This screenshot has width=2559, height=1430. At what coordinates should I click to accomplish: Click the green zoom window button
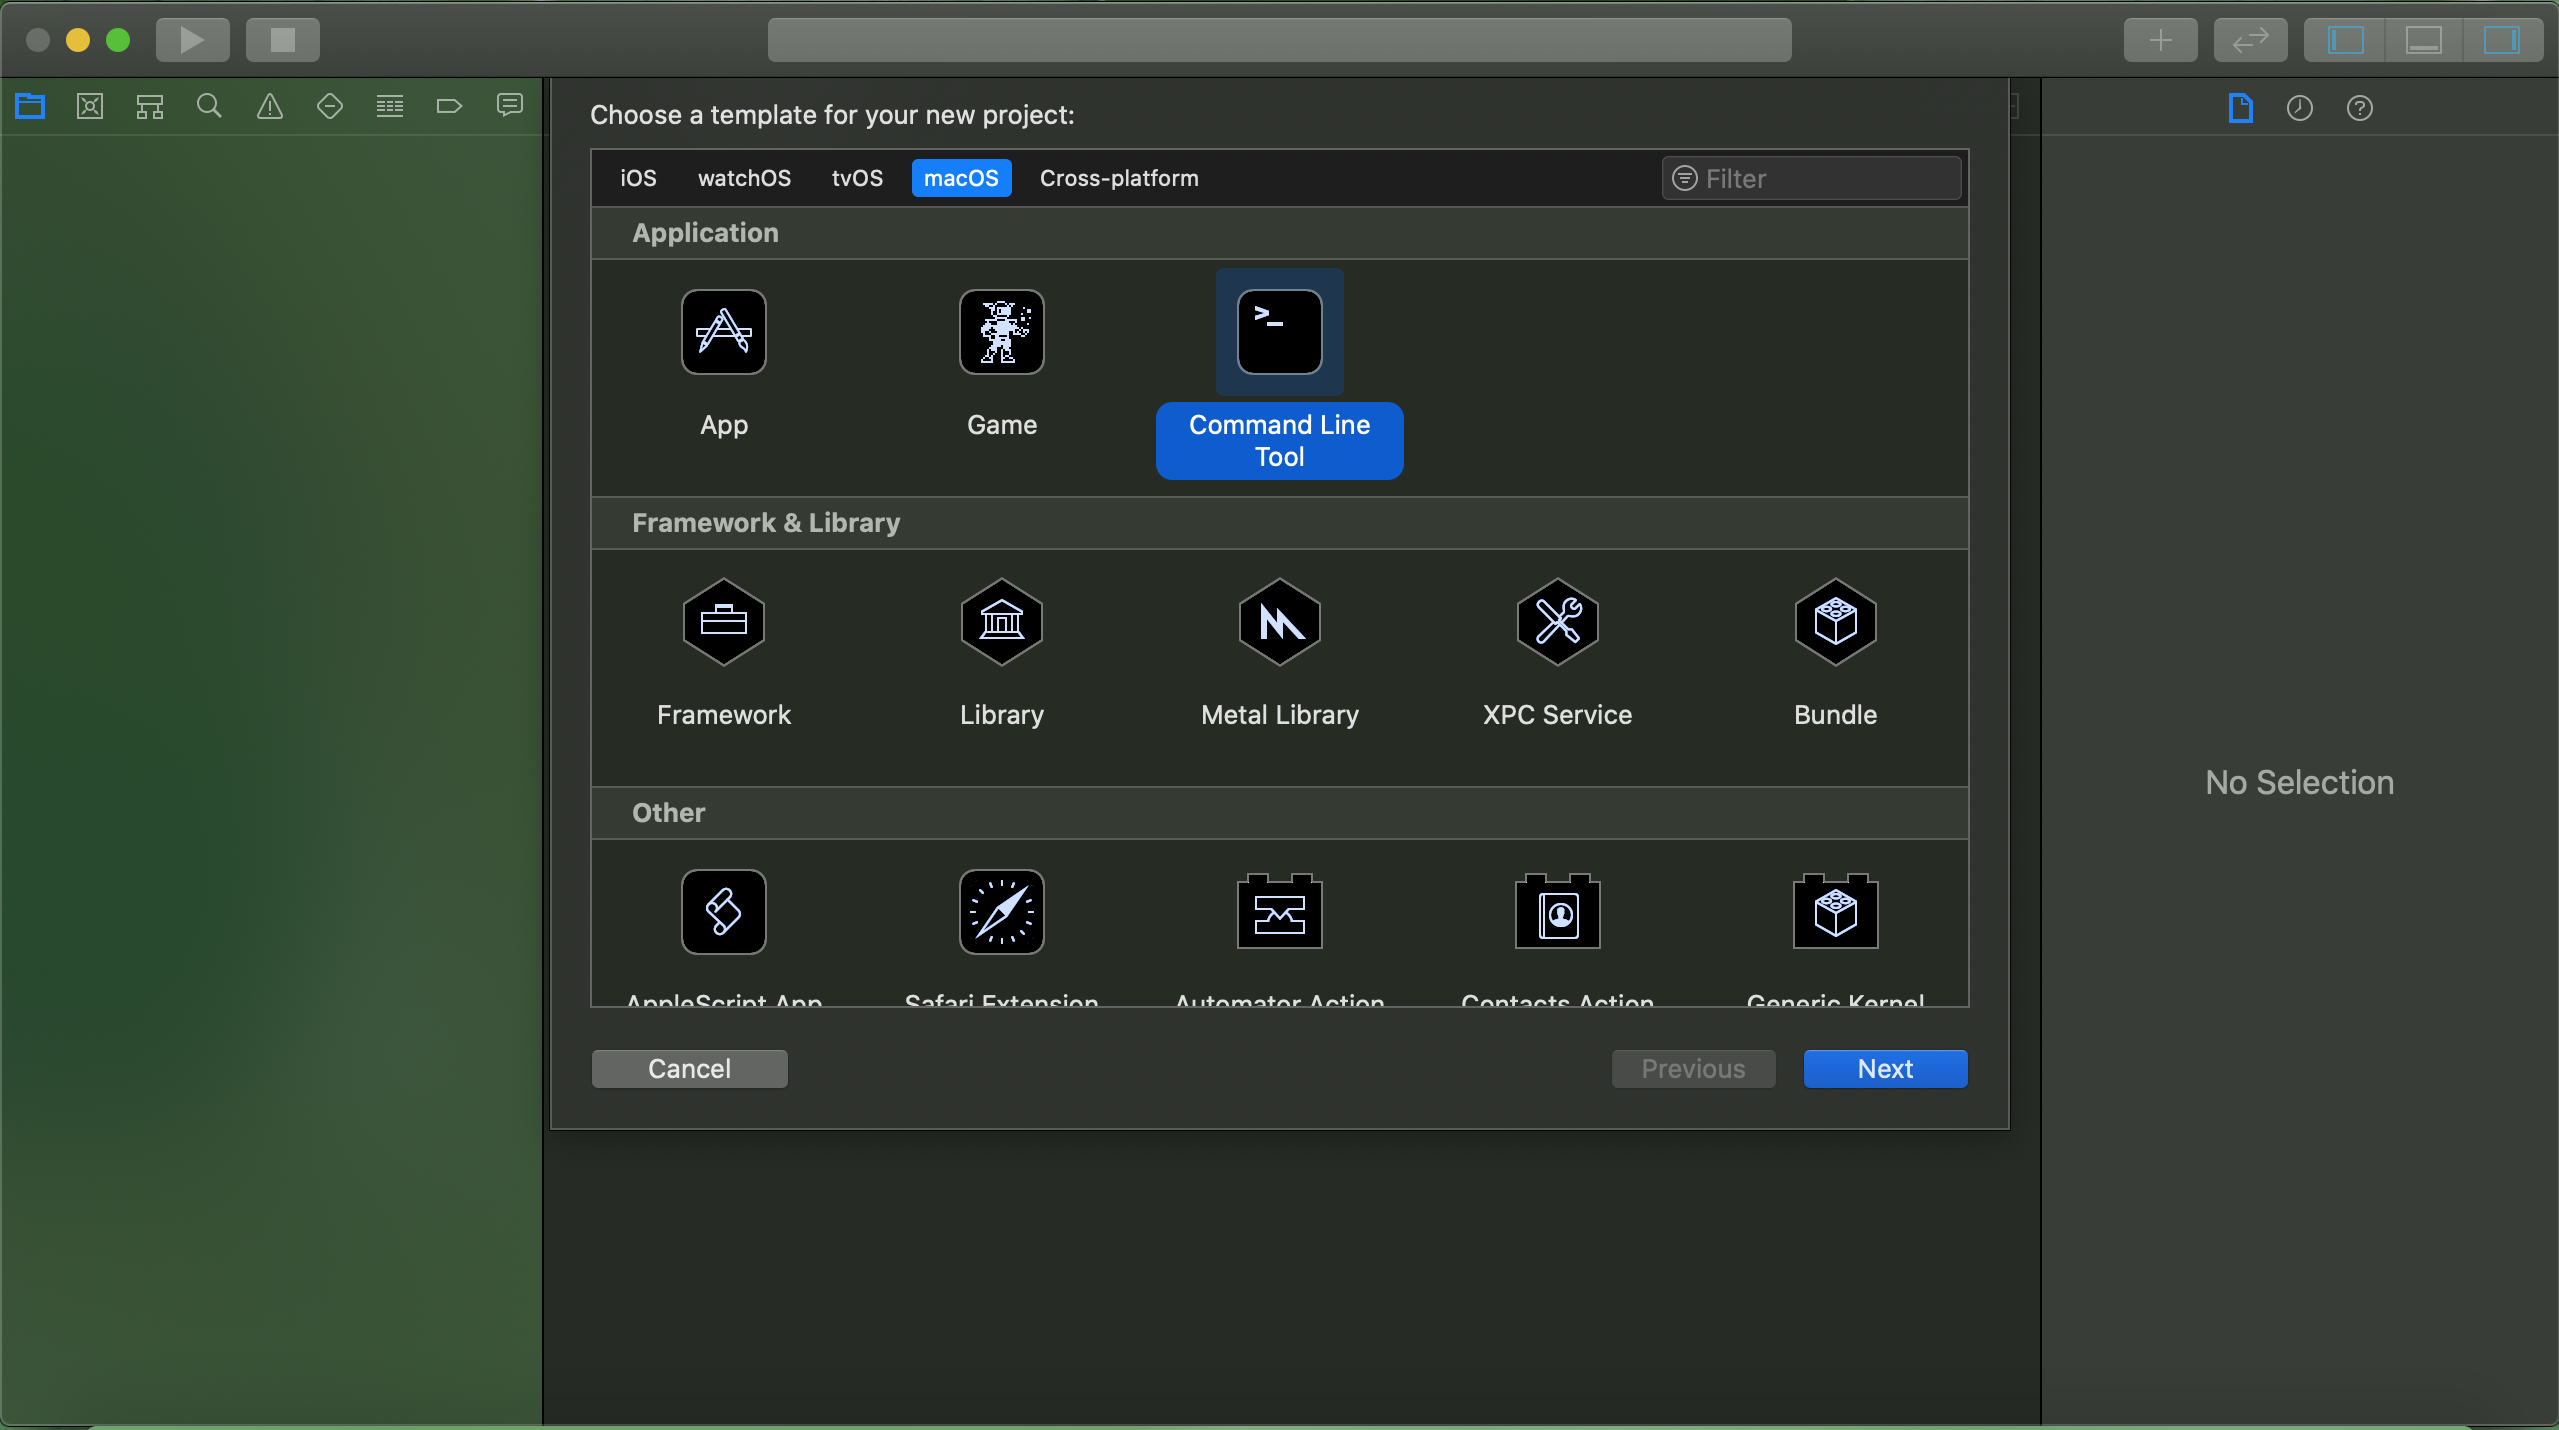coord(118,40)
